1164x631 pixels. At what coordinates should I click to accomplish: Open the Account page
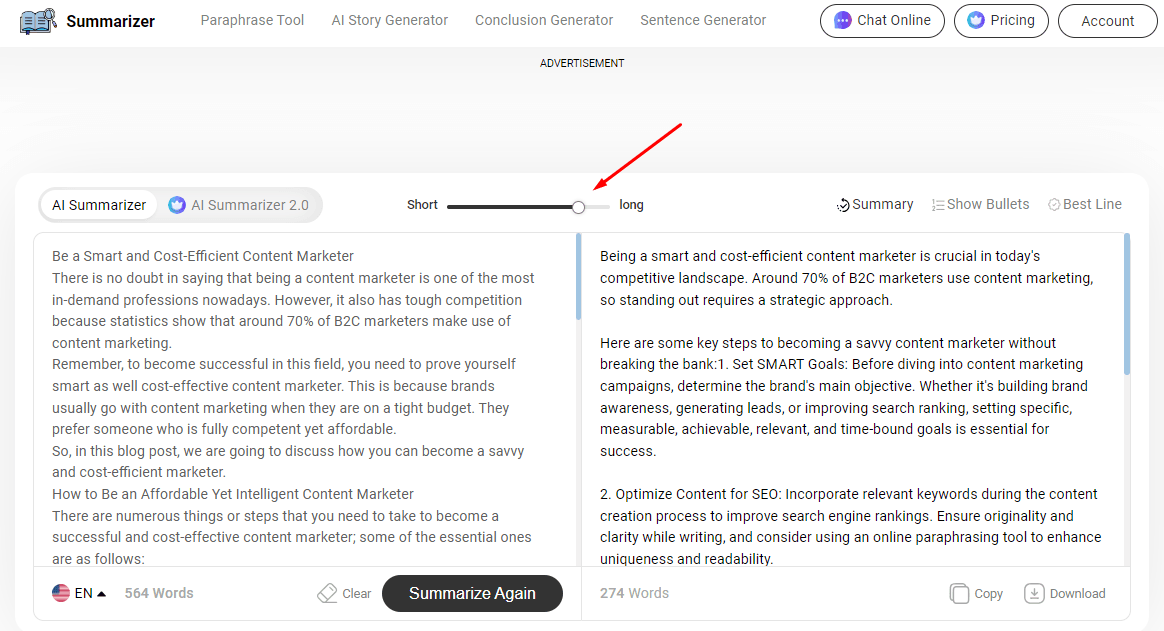pyautogui.click(x=1107, y=20)
